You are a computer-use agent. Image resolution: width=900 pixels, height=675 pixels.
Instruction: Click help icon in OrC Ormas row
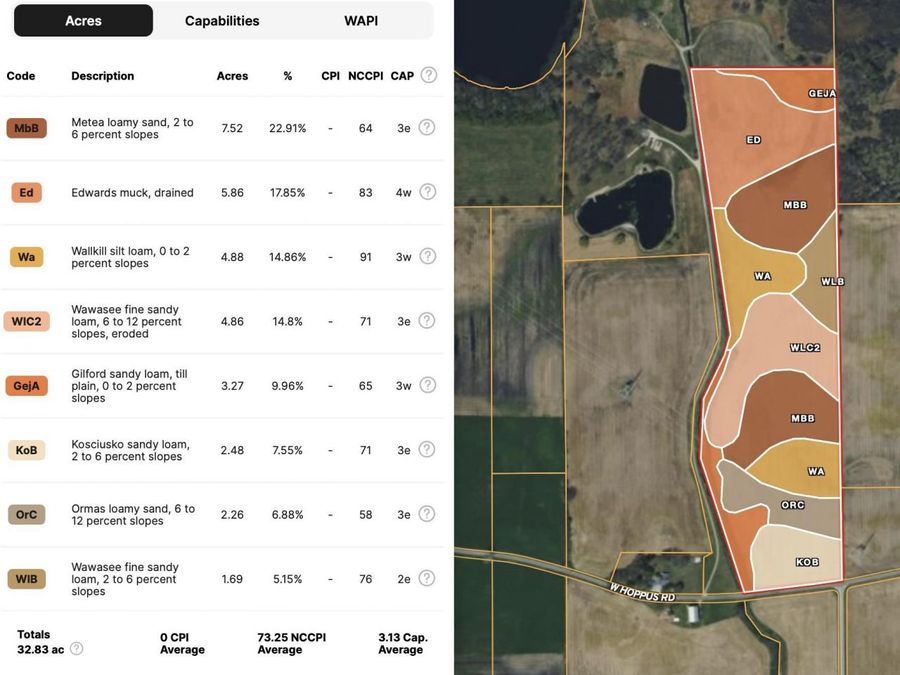click(x=426, y=514)
